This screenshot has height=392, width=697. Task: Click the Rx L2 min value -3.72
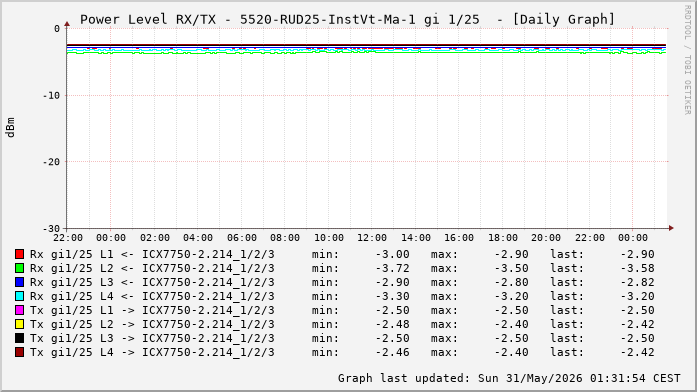click(393, 268)
